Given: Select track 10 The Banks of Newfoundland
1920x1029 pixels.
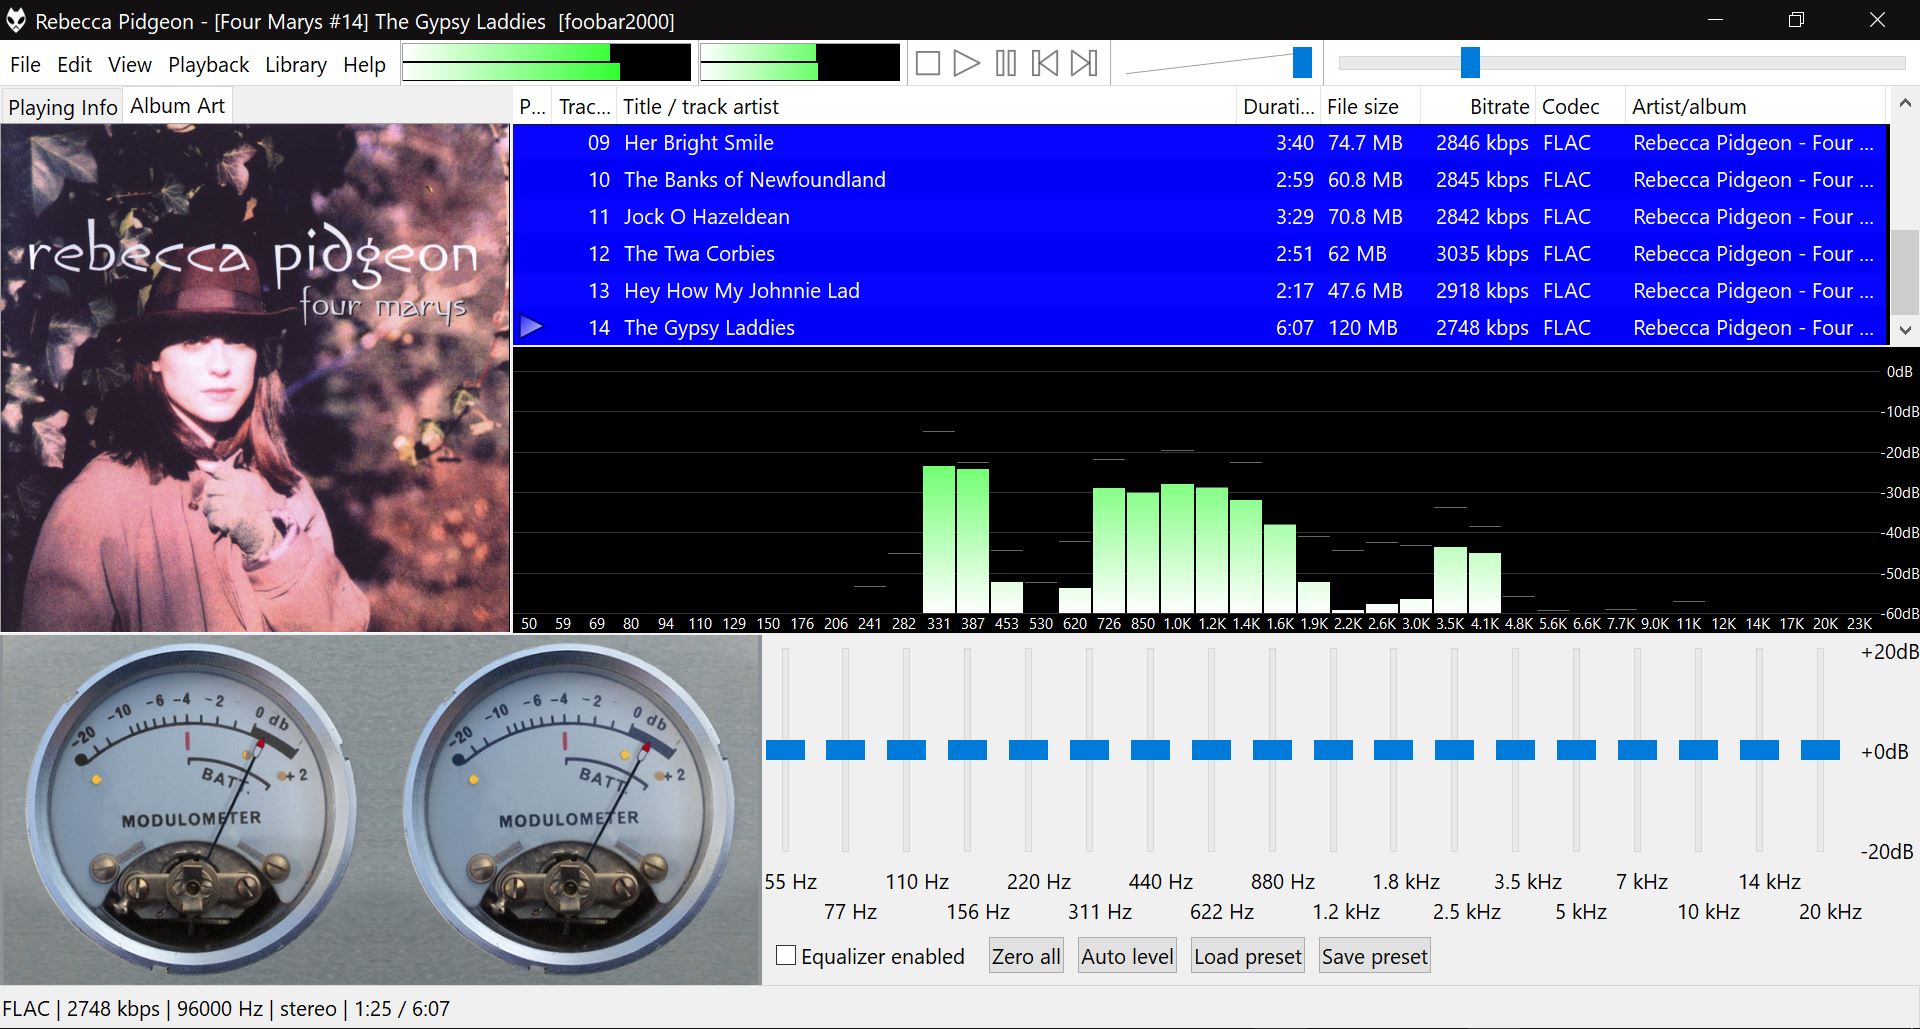Looking at the screenshot, I should pyautogui.click(x=1200, y=180).
